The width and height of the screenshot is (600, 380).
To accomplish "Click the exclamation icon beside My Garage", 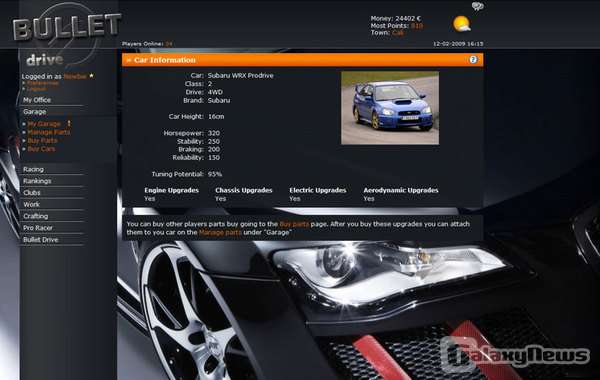I will coord(69,123).
